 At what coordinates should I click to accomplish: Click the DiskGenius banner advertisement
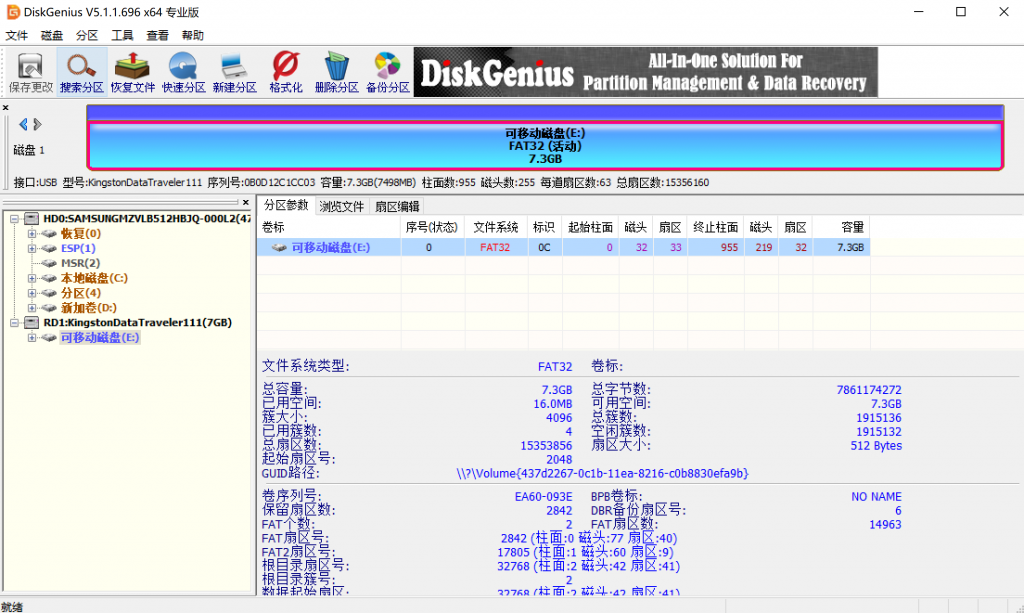(645, 72)
